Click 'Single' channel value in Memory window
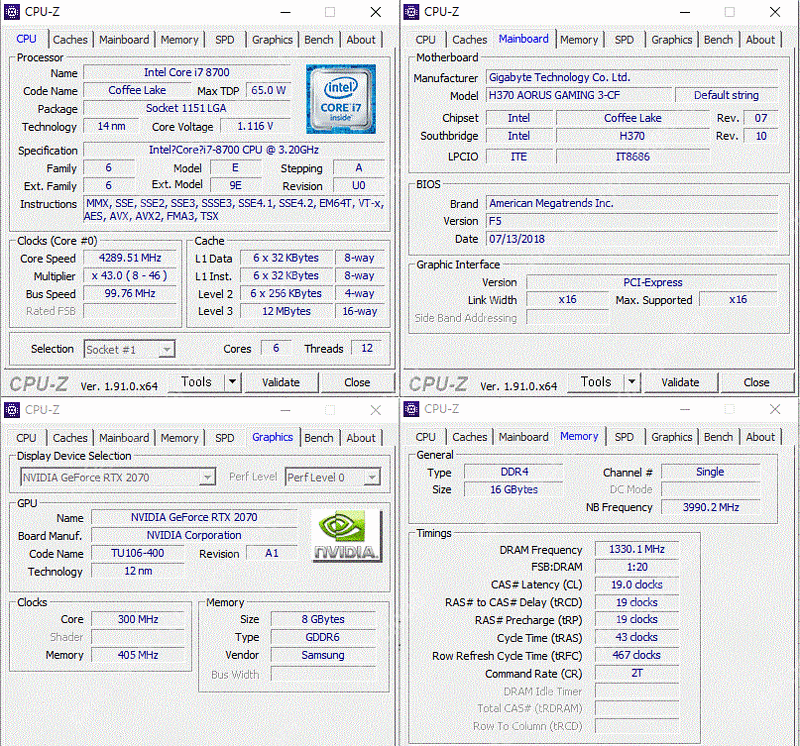 (x=711, y=472)
